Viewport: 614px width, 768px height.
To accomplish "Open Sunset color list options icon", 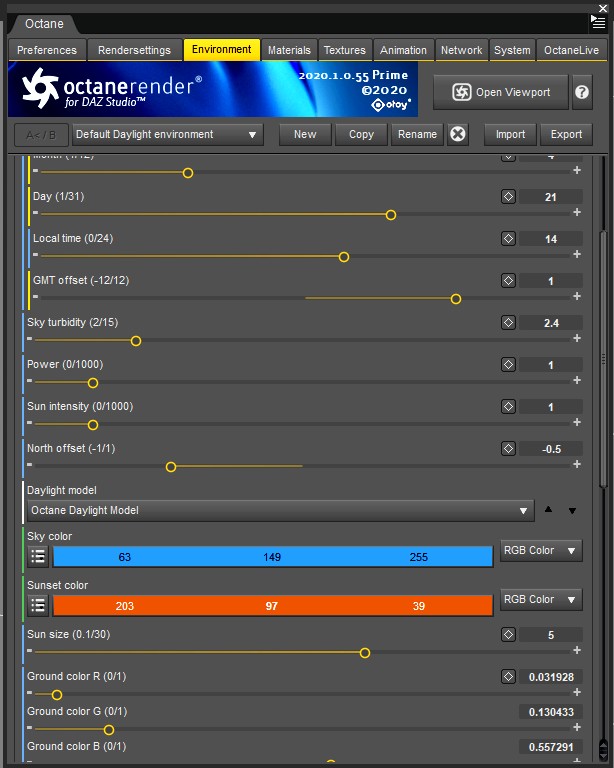I will (x=38, y=606).
